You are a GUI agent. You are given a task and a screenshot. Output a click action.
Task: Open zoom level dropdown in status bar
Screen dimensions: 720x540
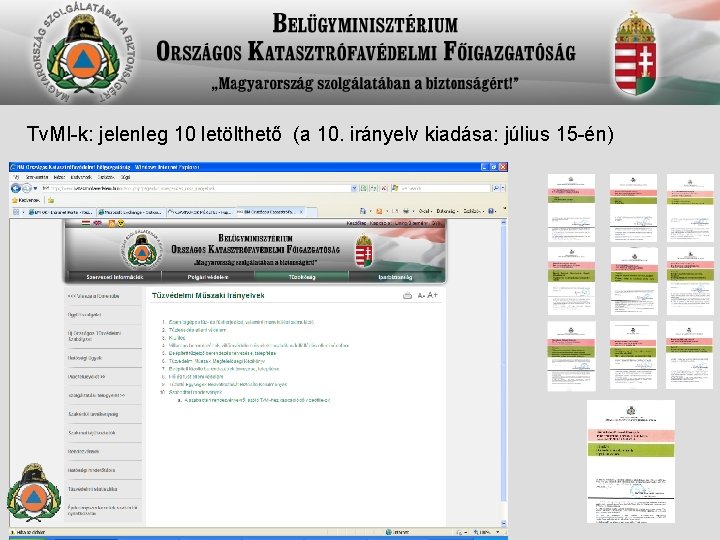coord(499,532)
